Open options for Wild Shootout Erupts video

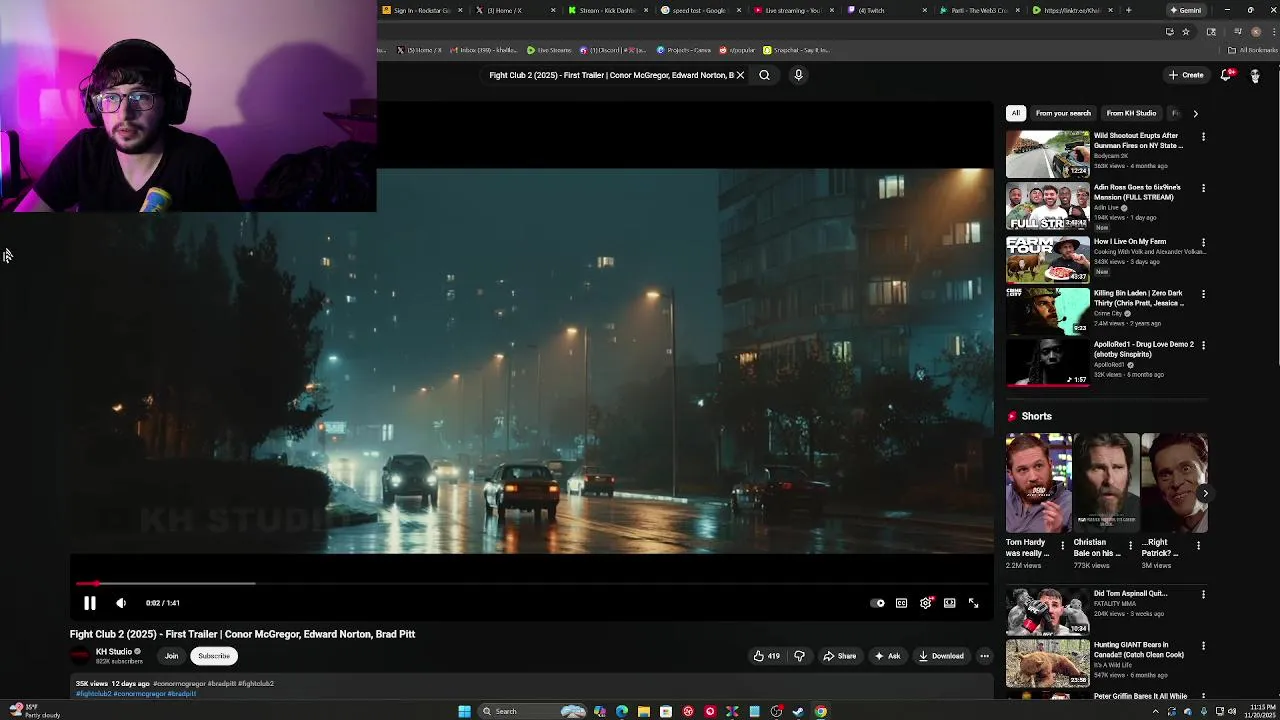1203,137
